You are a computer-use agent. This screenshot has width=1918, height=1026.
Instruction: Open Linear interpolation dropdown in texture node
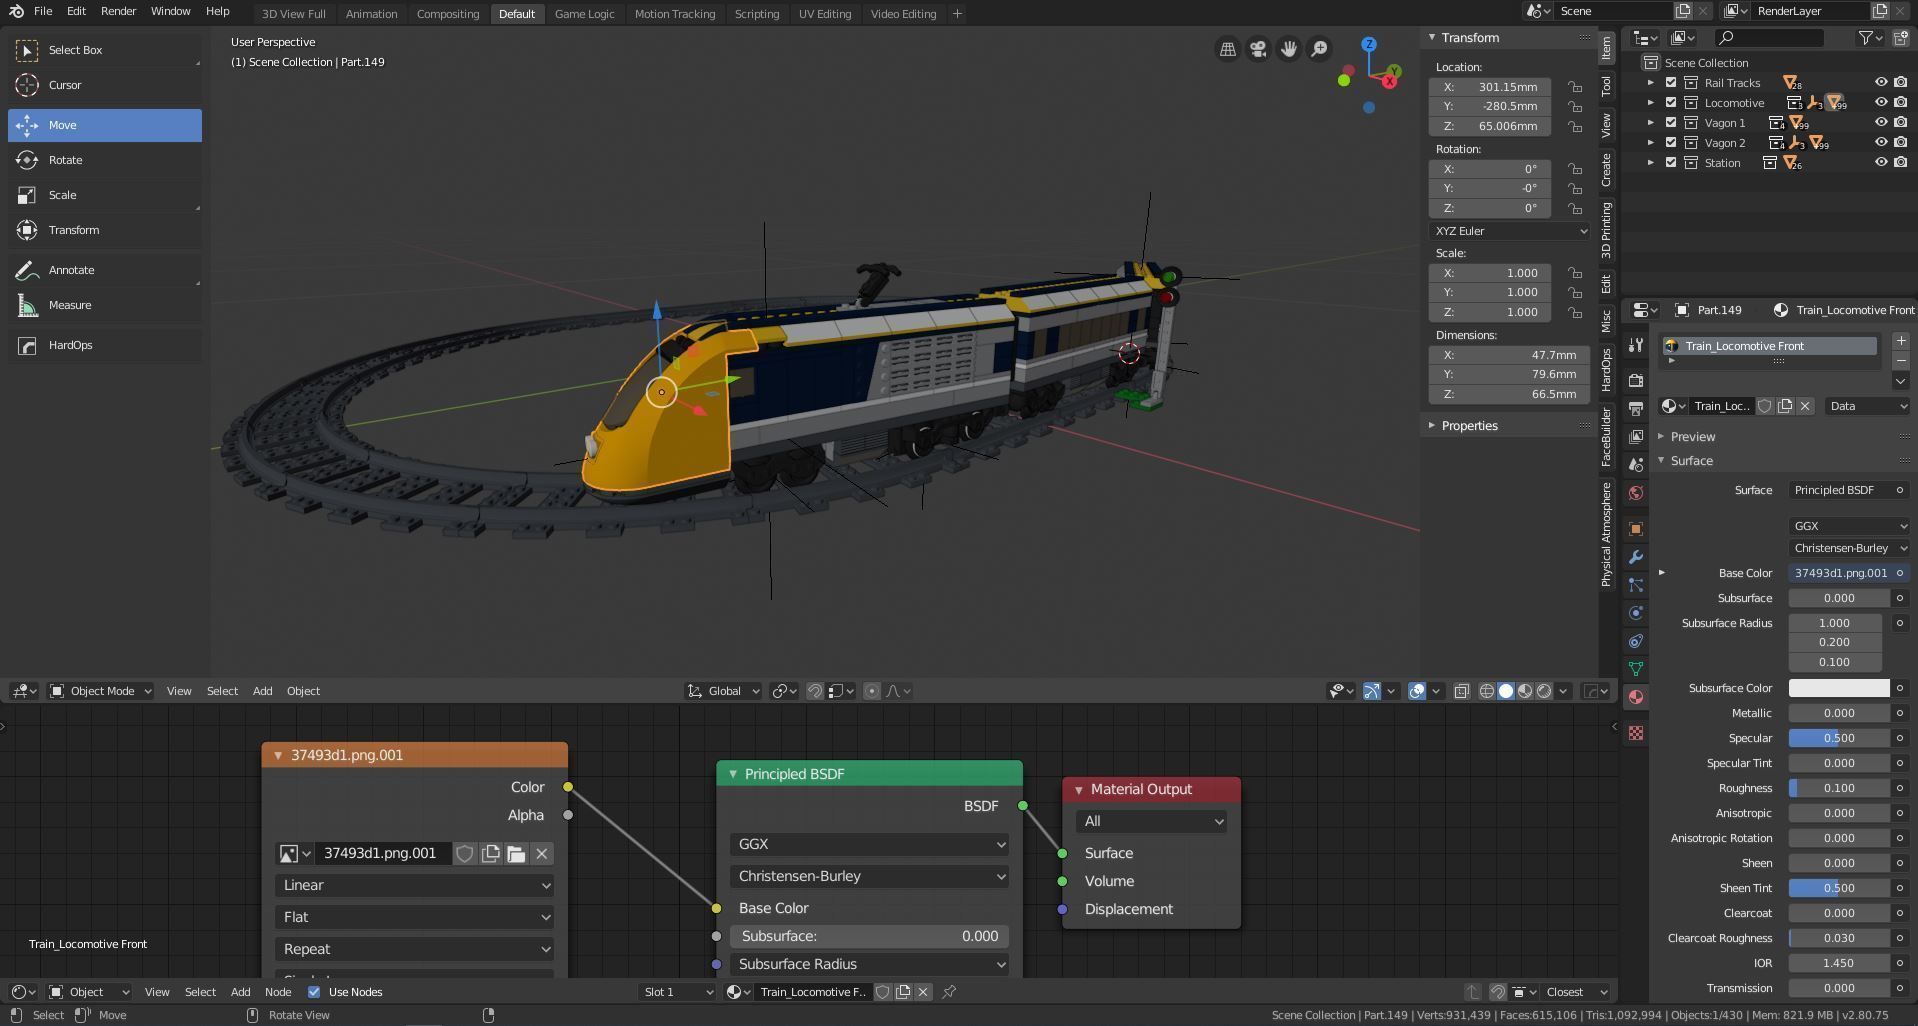pyautogui.click(x=414, y=886)
